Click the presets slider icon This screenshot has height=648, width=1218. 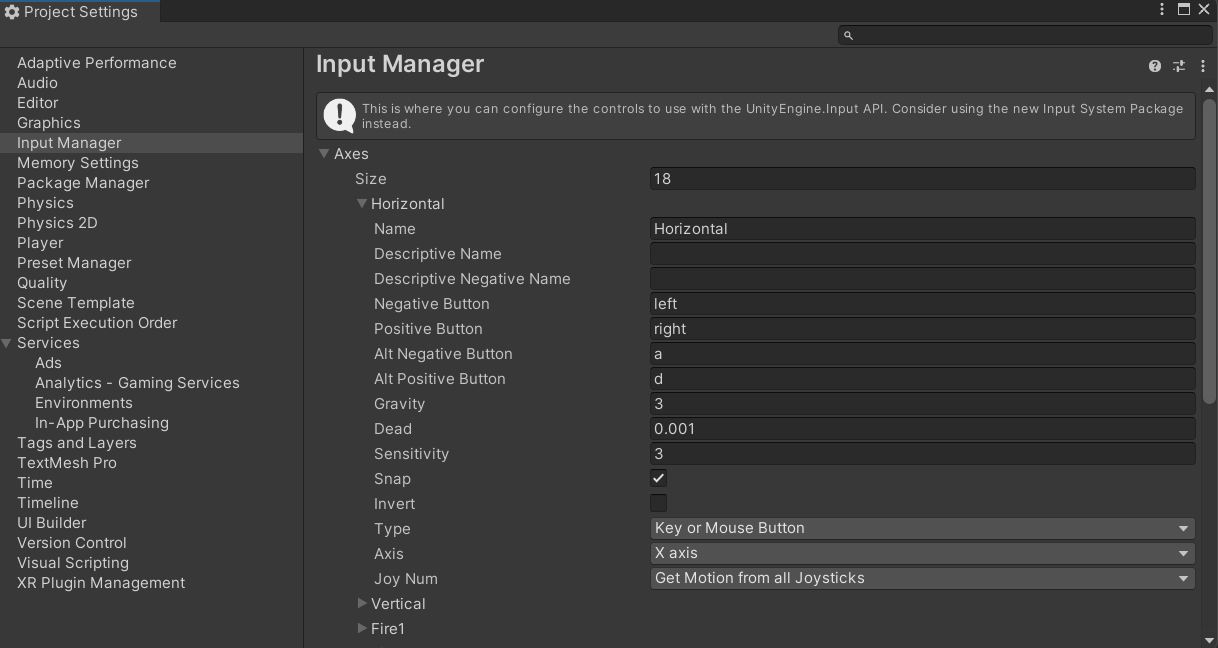click(1179, 66)
